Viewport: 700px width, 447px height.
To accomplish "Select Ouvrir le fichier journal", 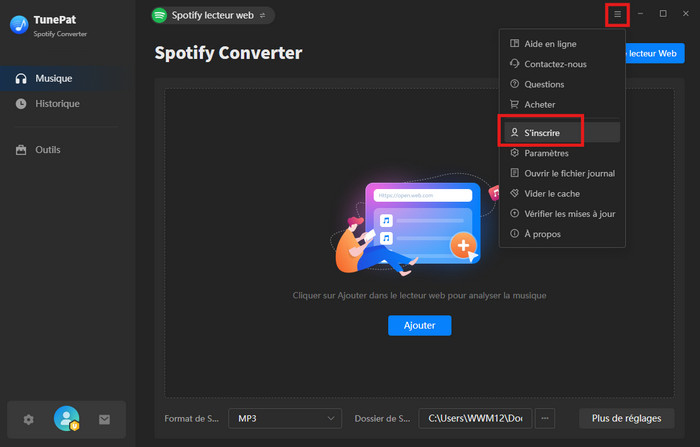I will click(562, 173).
